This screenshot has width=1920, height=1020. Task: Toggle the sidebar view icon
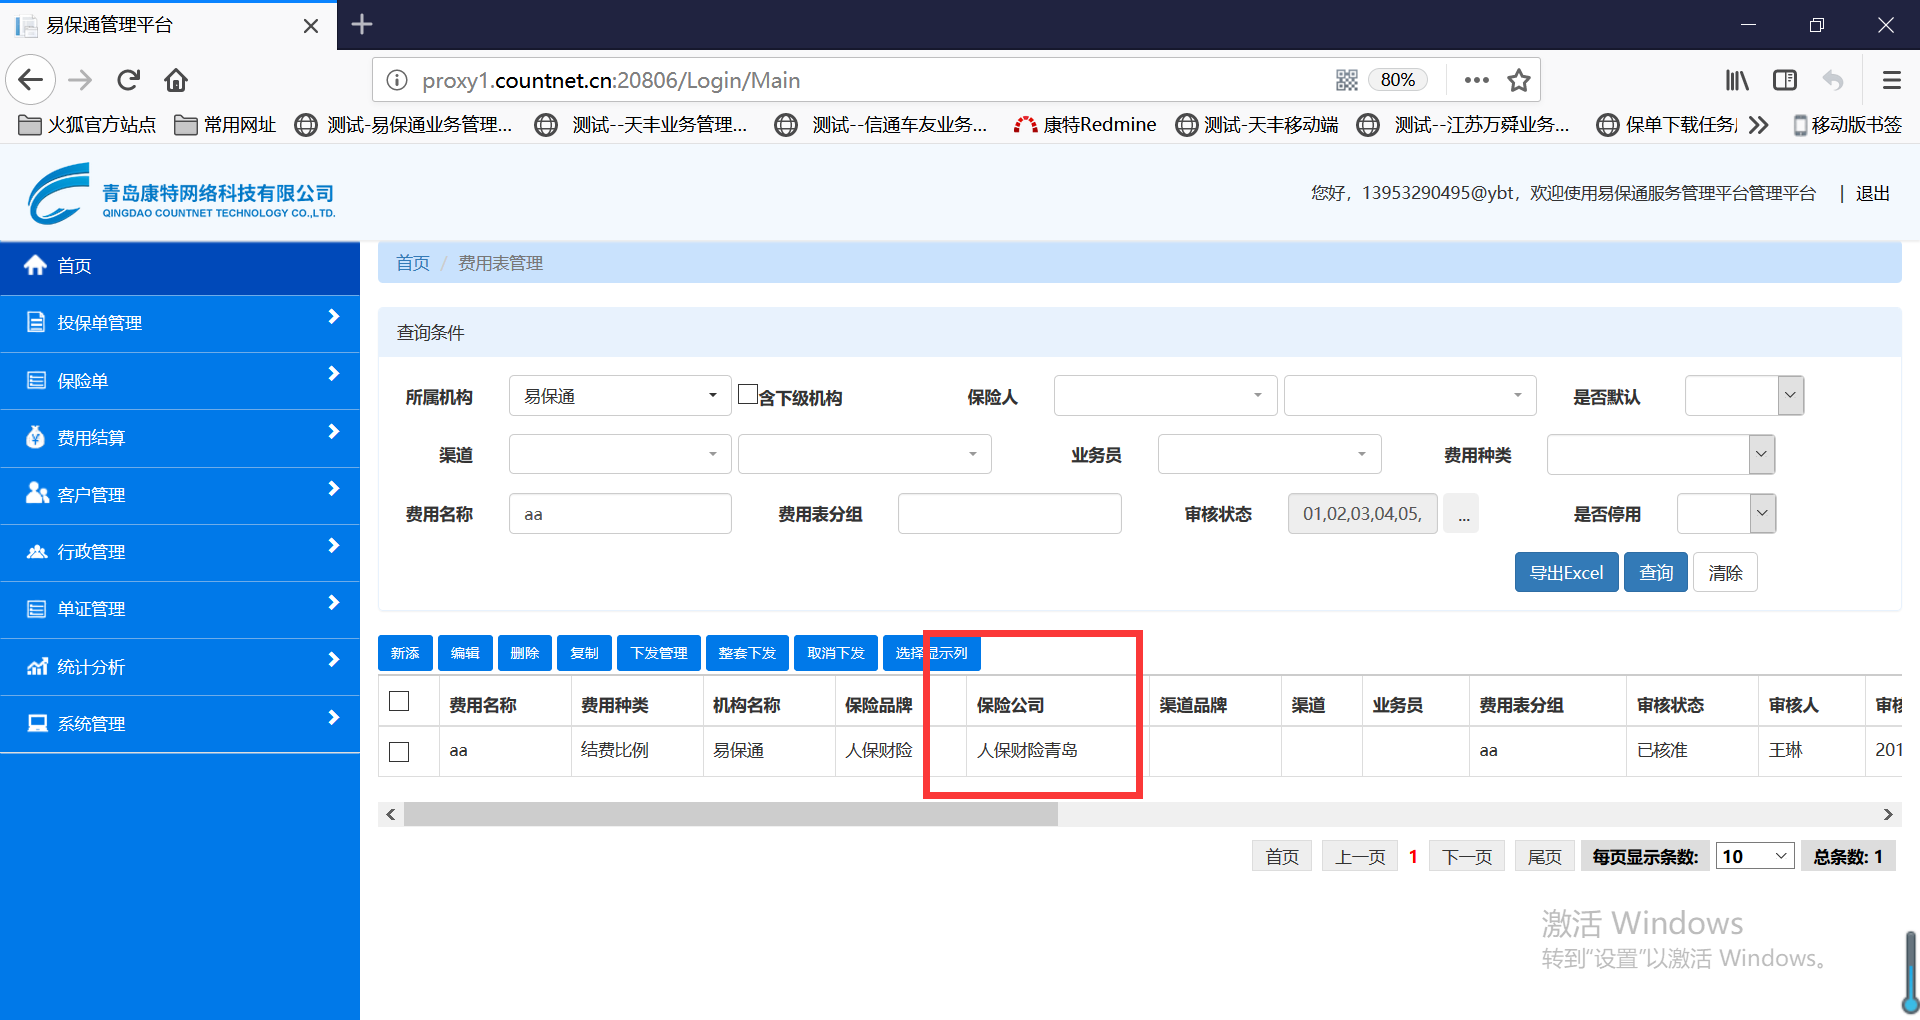(x=1784, y=80)
